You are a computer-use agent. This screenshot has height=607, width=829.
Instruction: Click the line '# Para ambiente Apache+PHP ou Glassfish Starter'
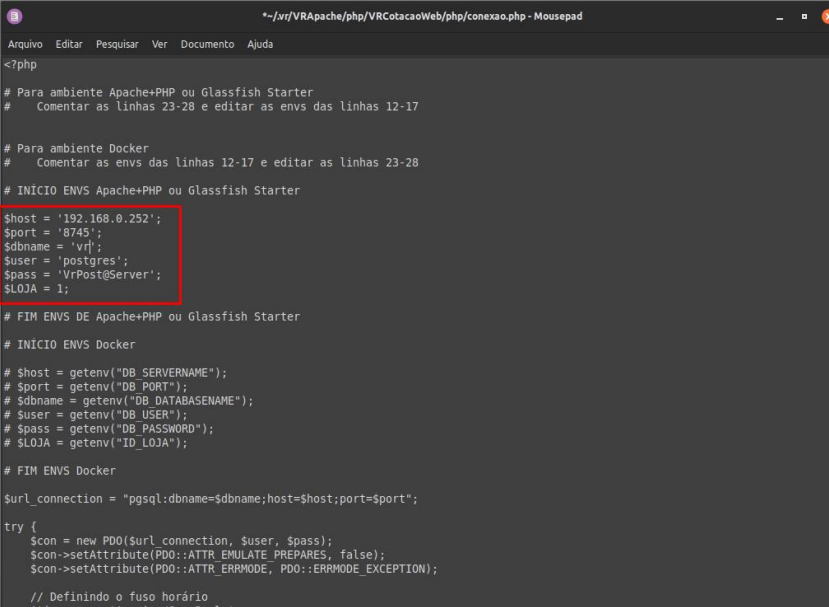point(159,93)
